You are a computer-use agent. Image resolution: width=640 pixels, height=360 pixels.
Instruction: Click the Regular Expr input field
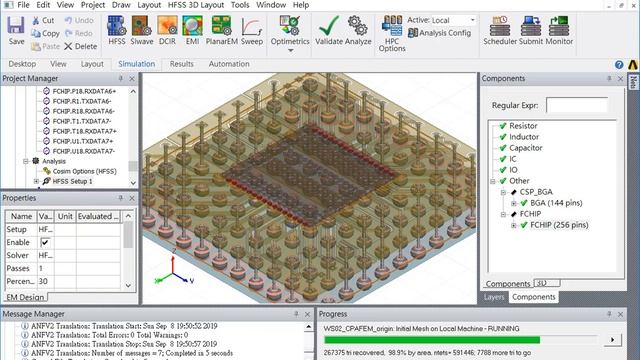[576, 105]
